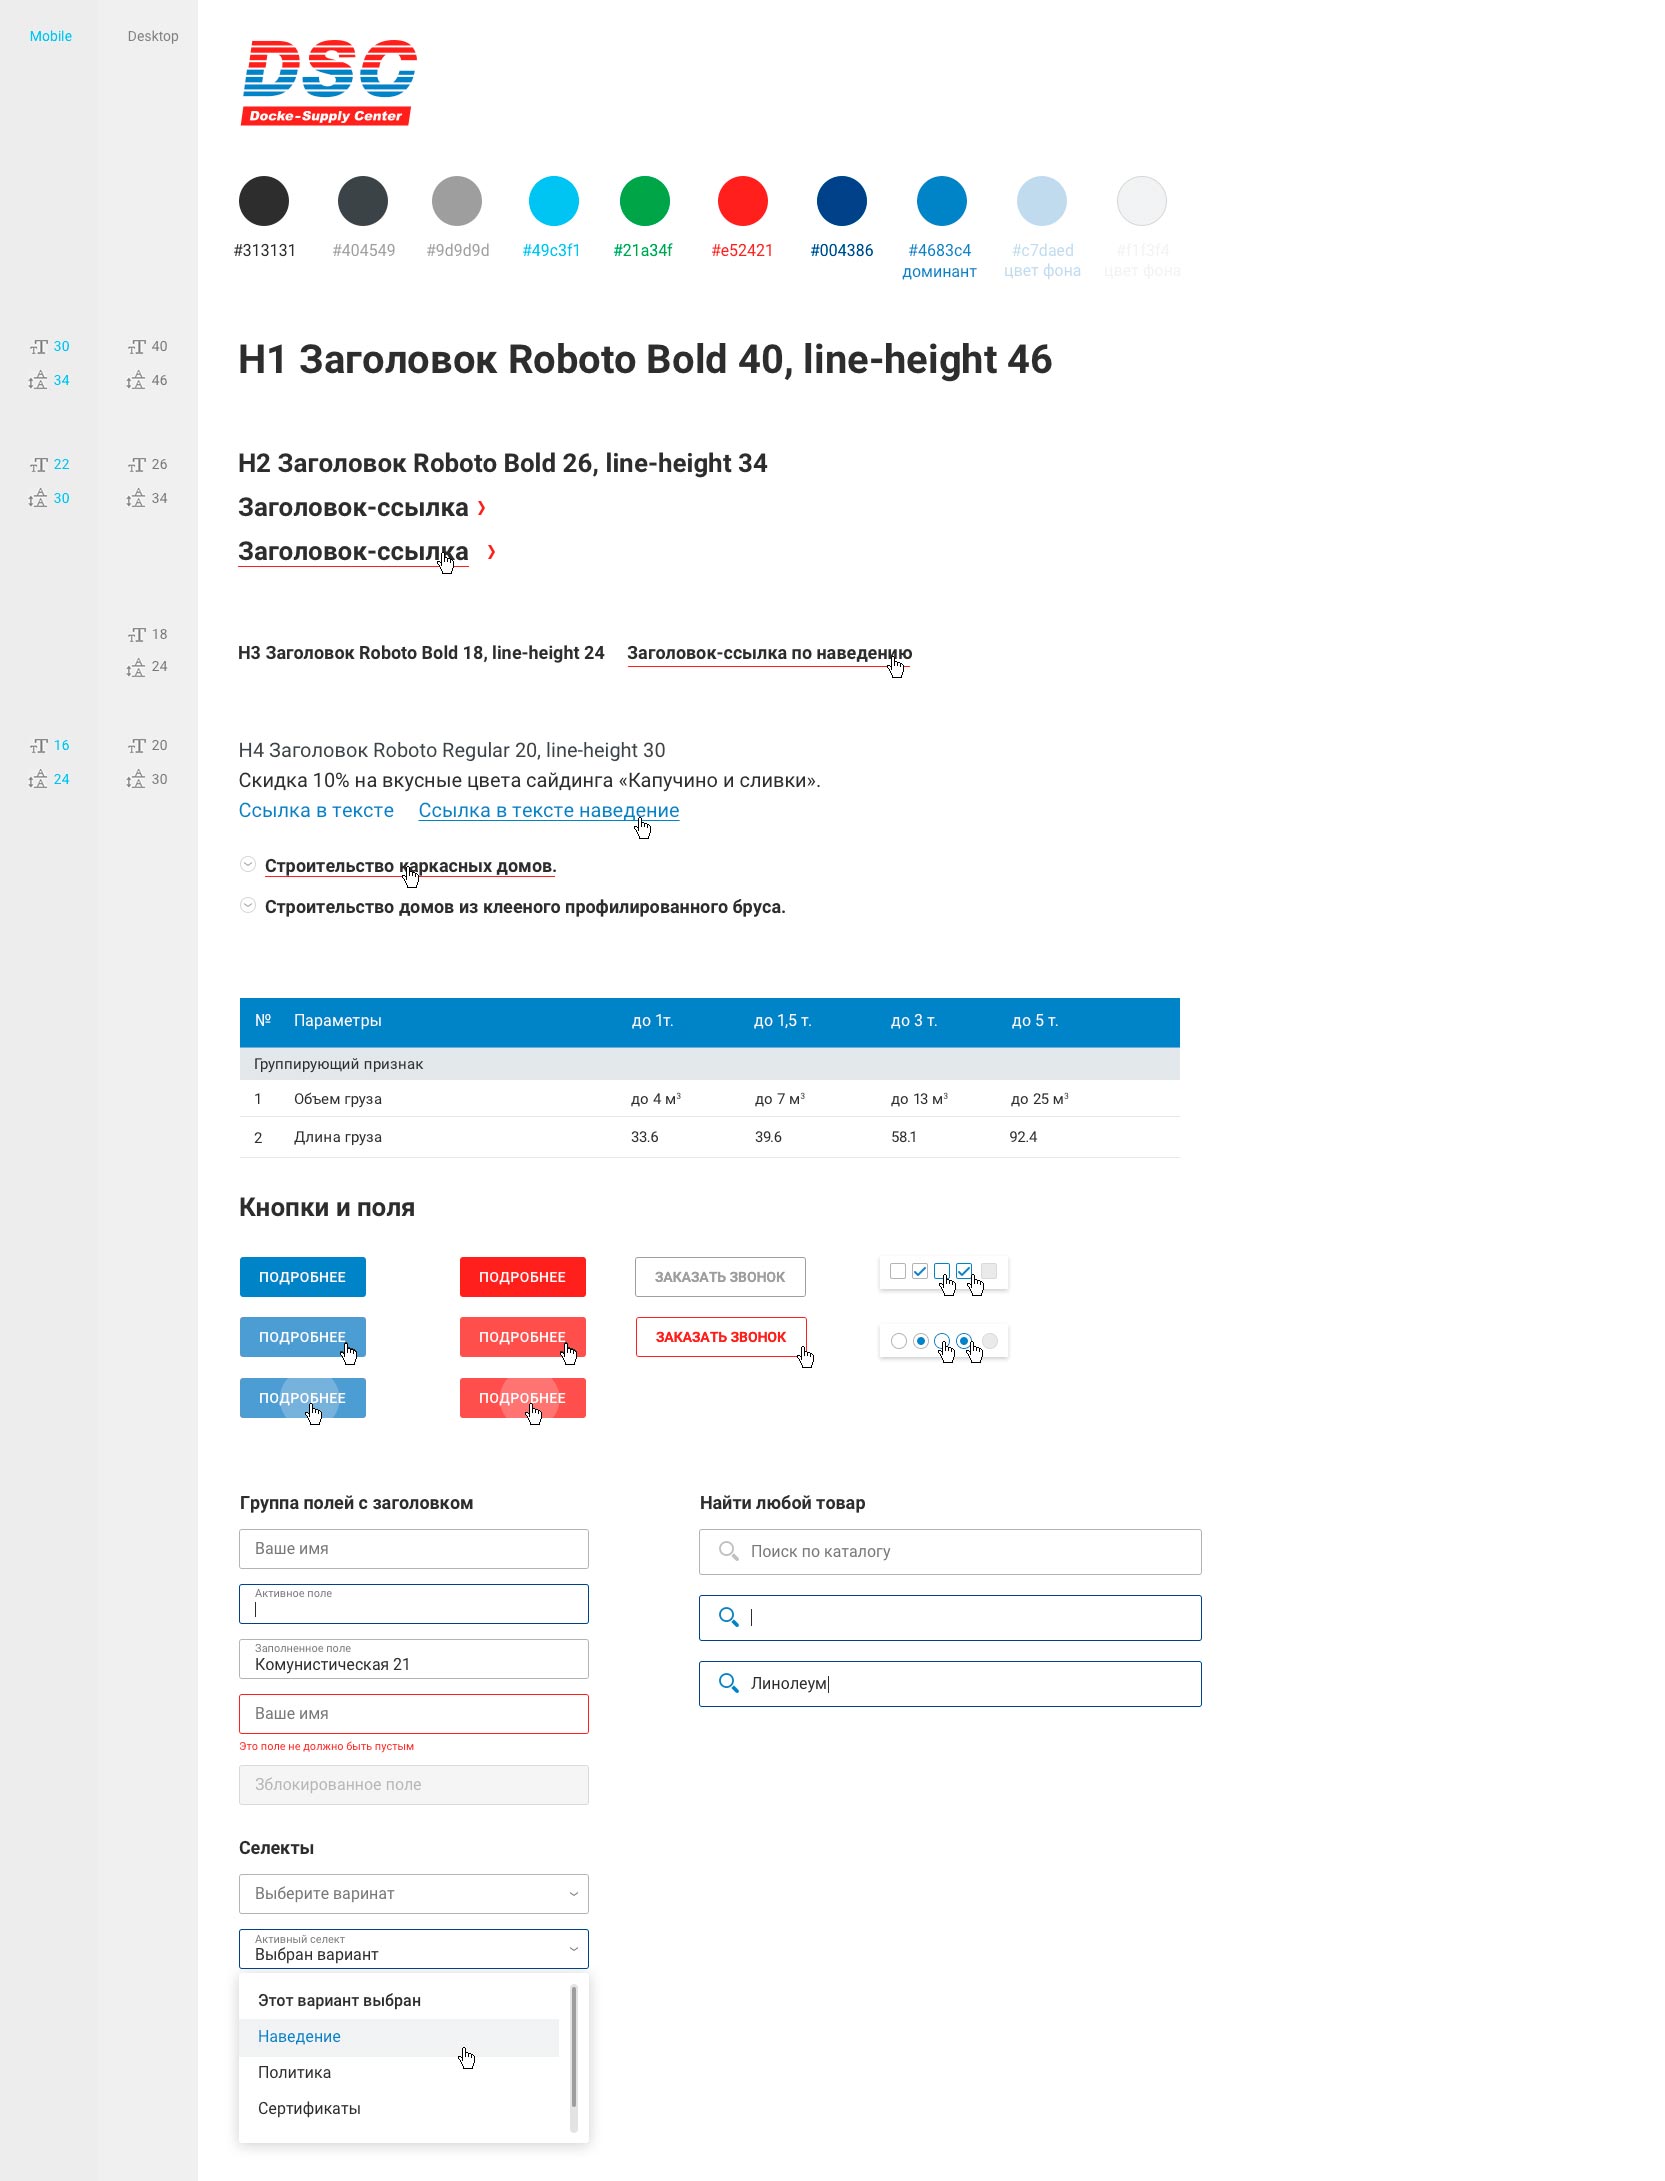Collapse the active select showing Выбран вариант

pos(414,1948)
